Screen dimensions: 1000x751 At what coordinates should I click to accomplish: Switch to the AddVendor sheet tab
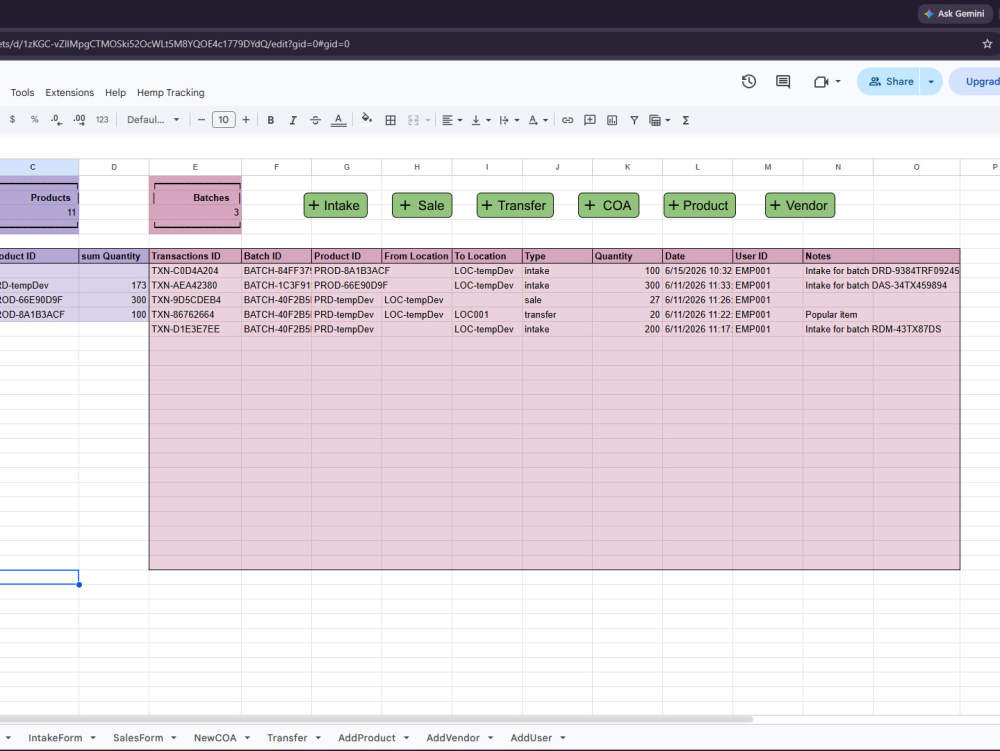[x=453, y=738]
